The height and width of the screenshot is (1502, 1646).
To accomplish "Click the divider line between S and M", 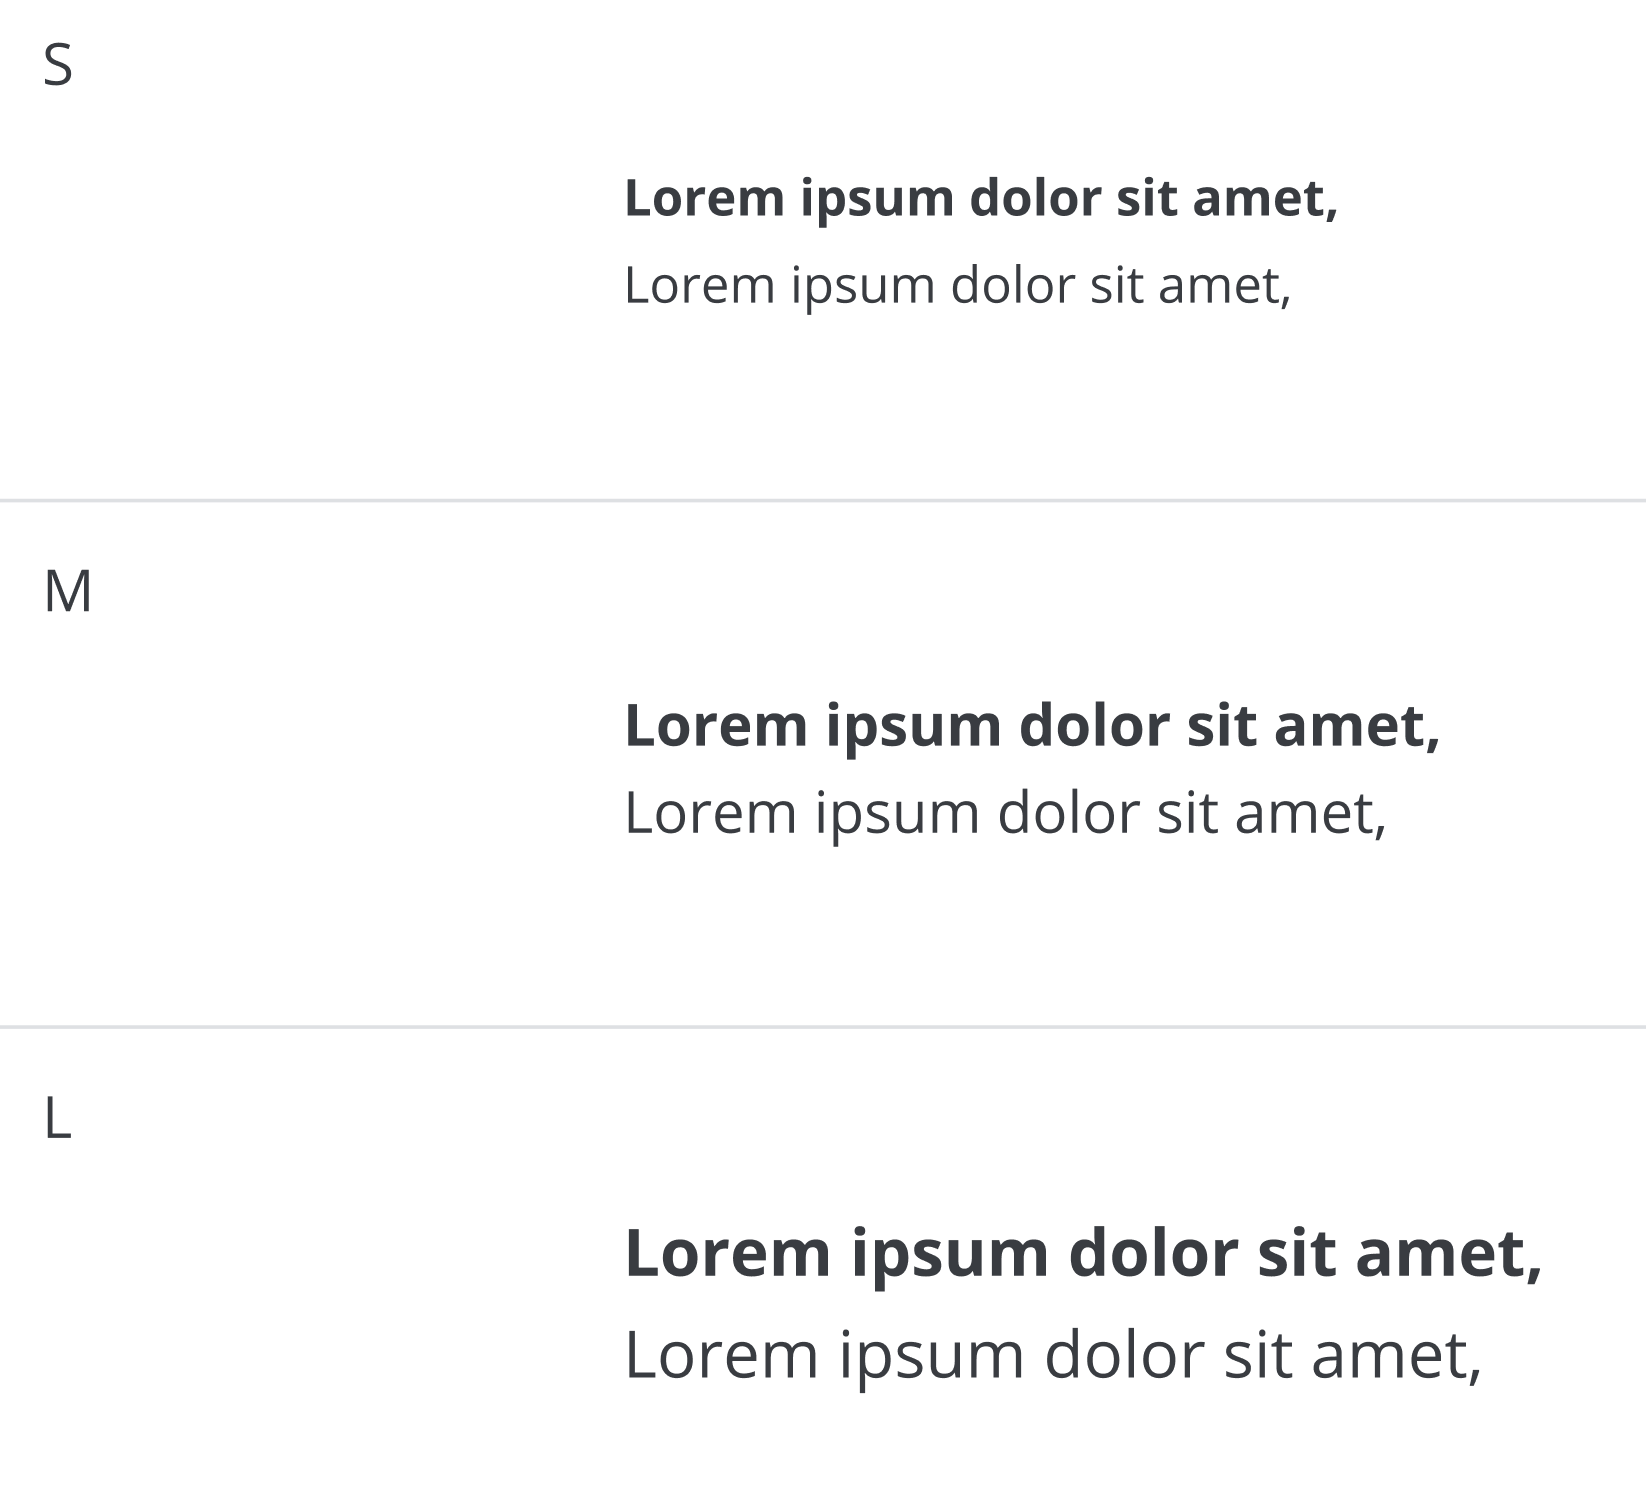I will click(x=823, y=500).
